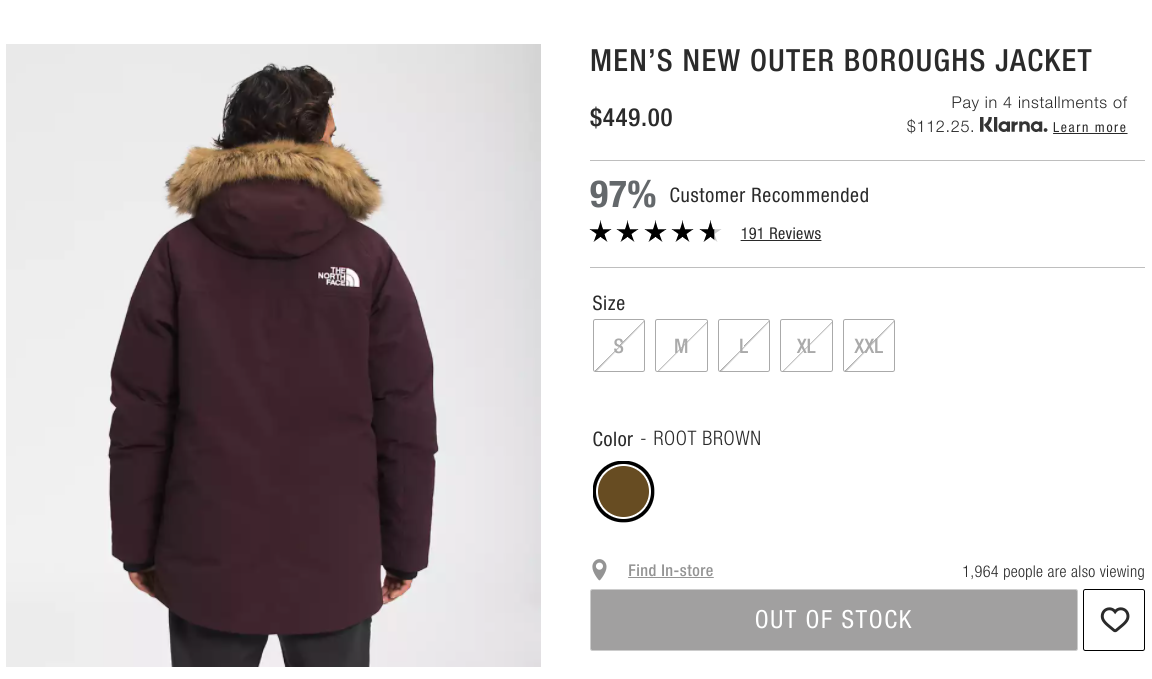The width and height of the screenshot is (1152, 679).
Task: Click The North Face logo on jacket
Action: coord(339,276)
